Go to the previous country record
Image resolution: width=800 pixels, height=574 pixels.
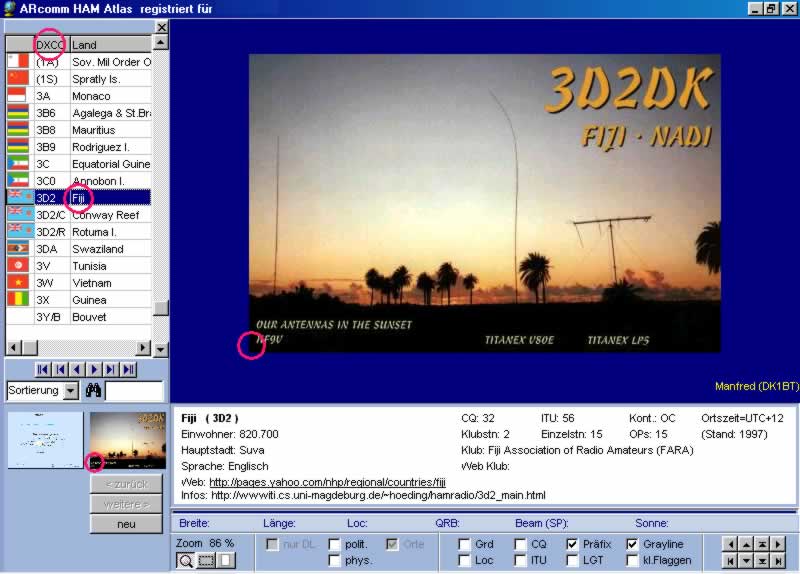(77, 369)
